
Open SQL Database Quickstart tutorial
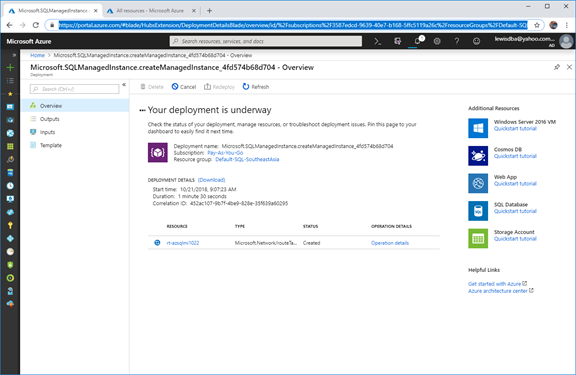click(x=515, y=211)
